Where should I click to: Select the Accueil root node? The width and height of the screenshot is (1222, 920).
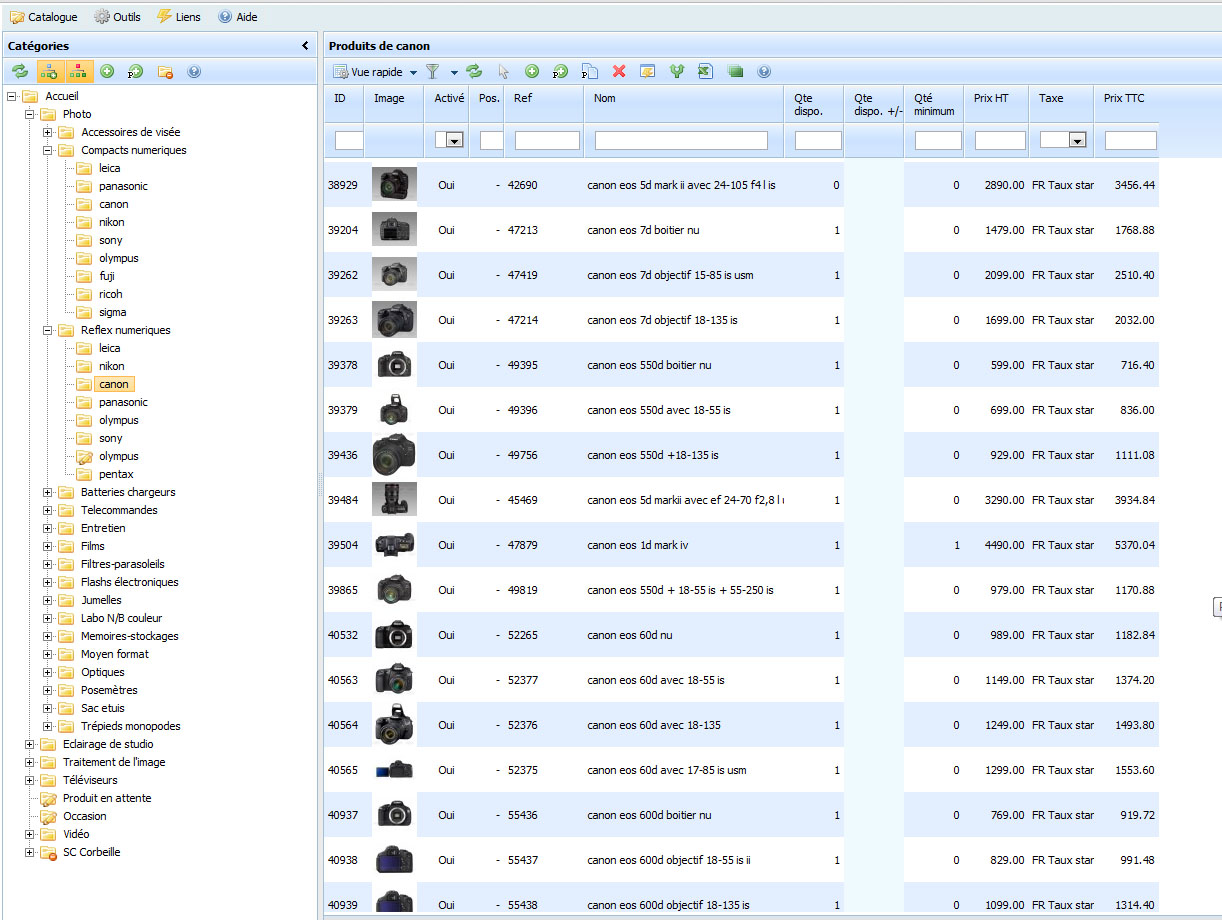pyautogui.click(x=61, y=96)
